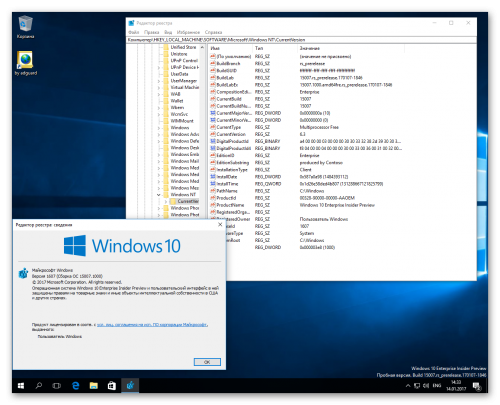The image size is (500, 405).
Task: Collapse the Windows NT tree key
Action: click(159, 195)
